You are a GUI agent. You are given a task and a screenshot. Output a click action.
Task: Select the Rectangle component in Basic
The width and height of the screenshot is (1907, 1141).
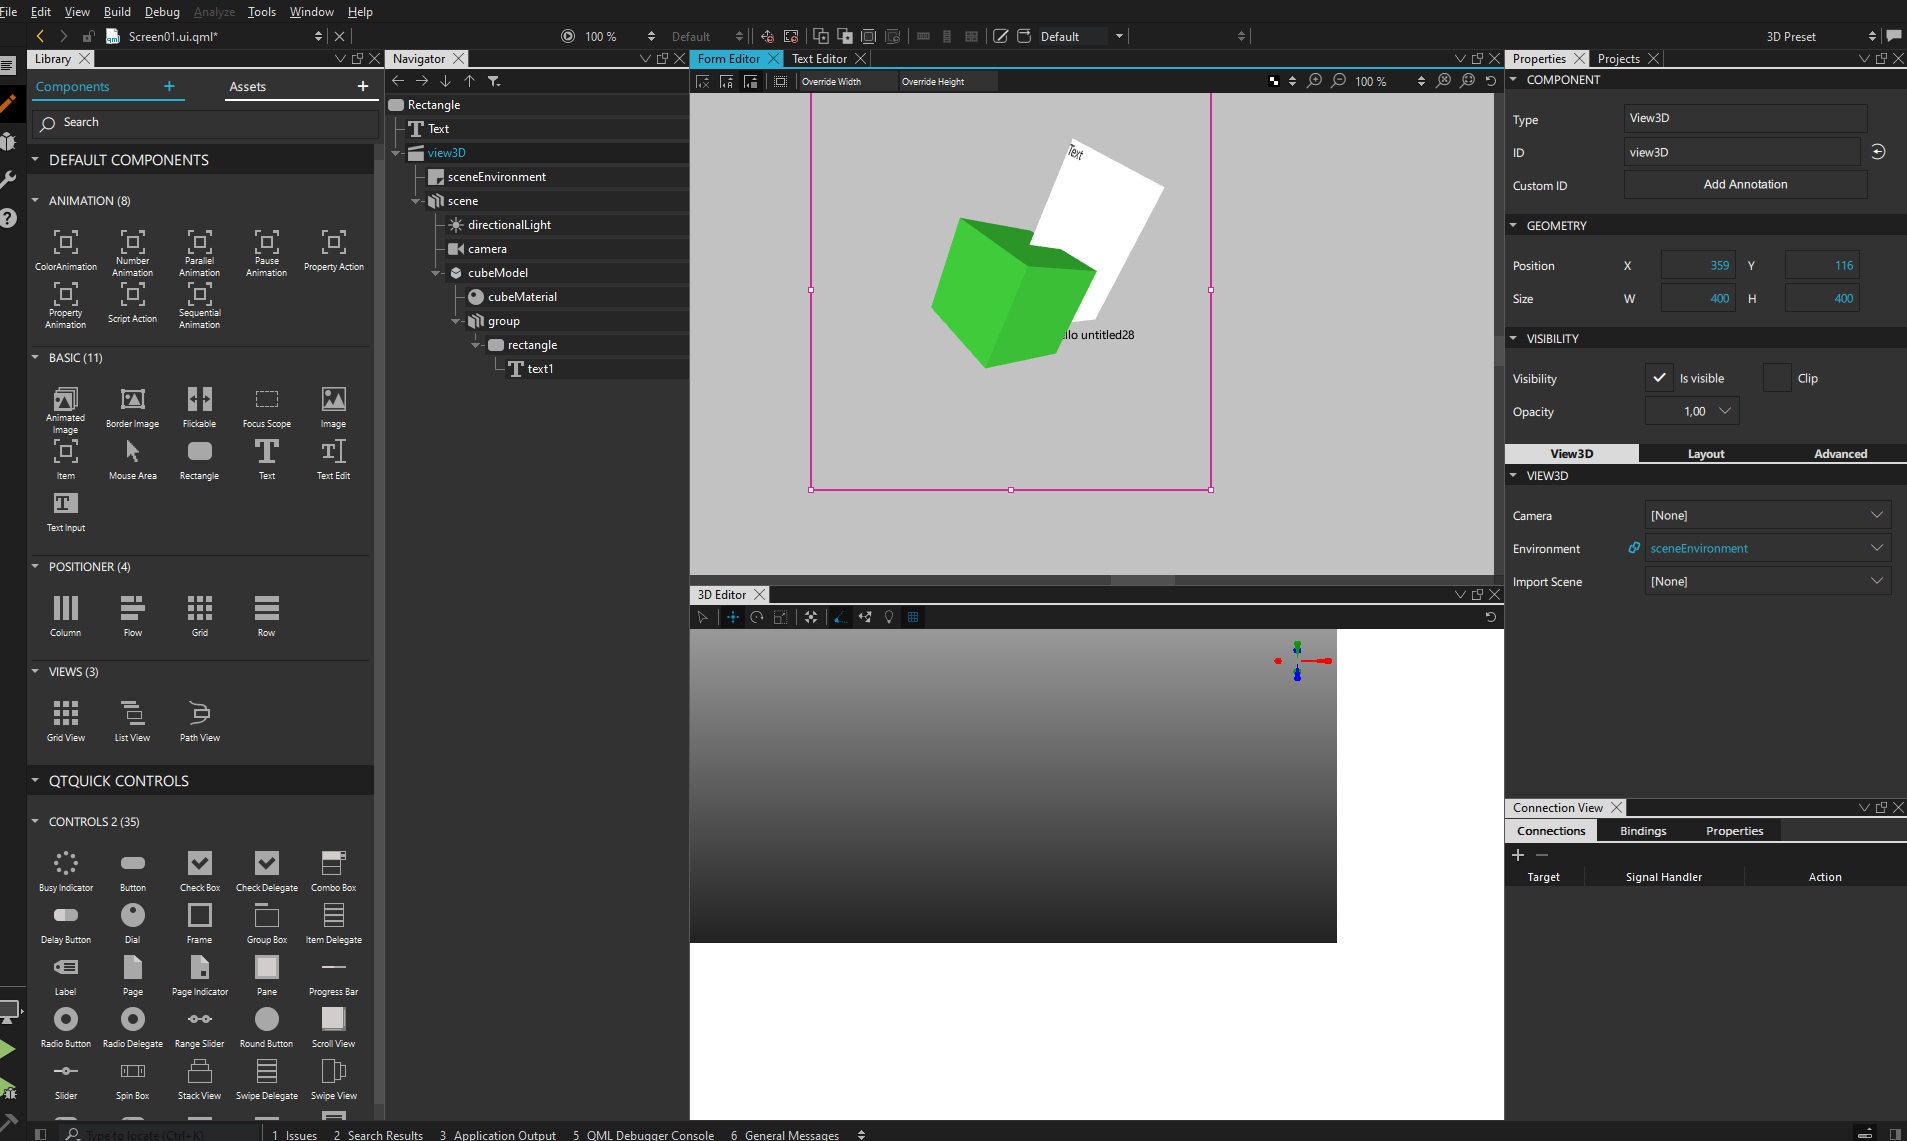point(199,453)
